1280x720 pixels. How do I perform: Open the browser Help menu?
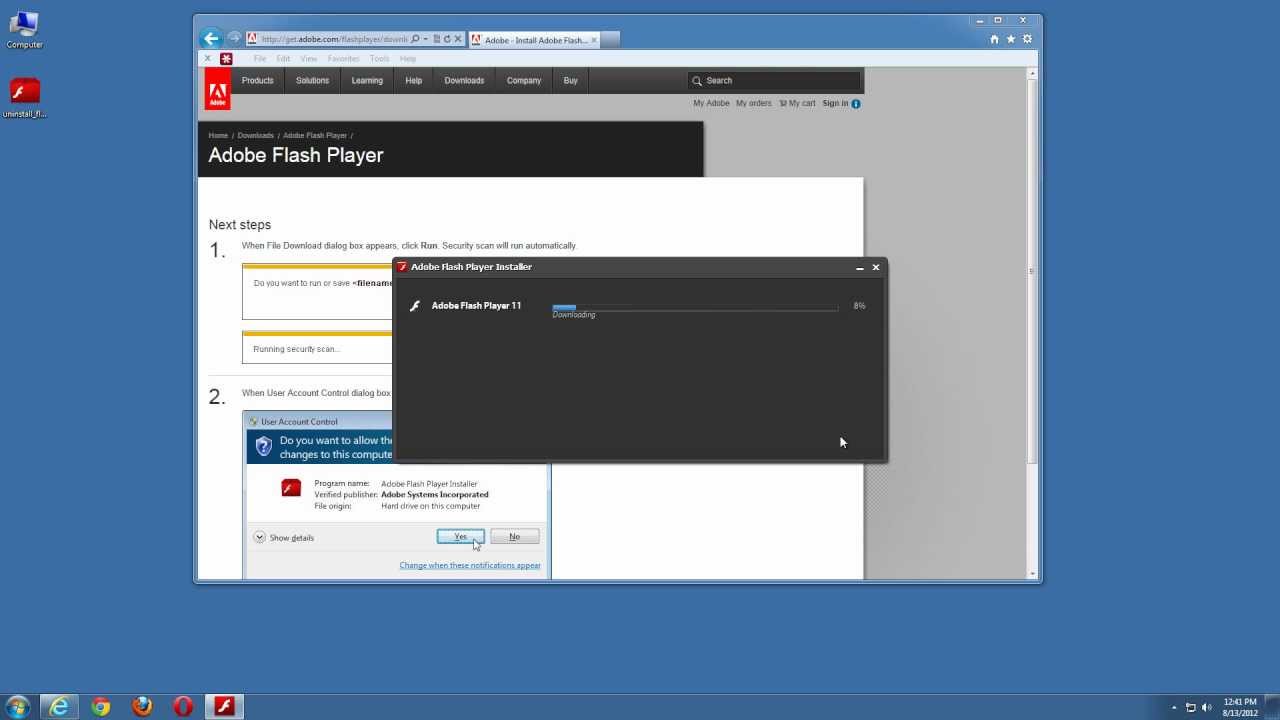(x=408, y=59)
